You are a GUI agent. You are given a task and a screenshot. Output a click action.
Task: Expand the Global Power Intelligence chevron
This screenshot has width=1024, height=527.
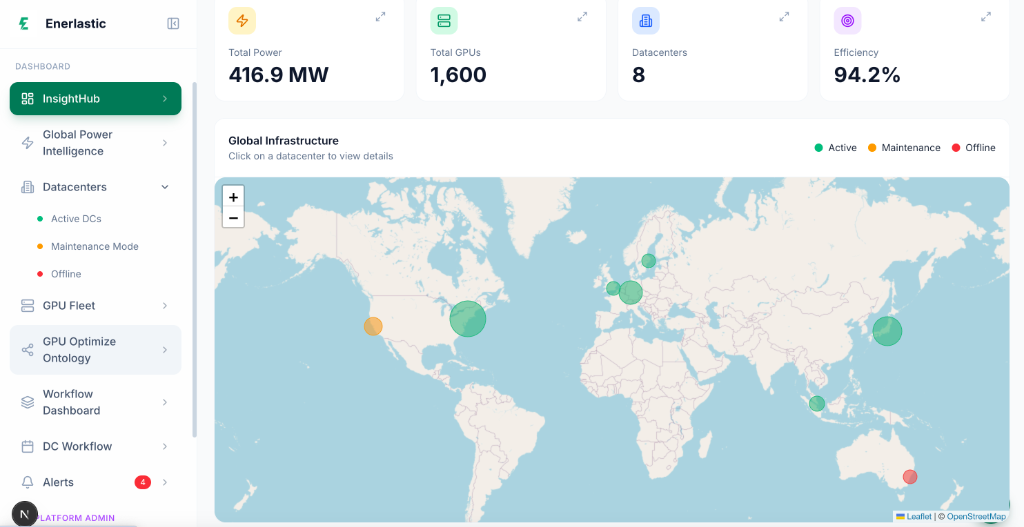click(x=165, y=143)
